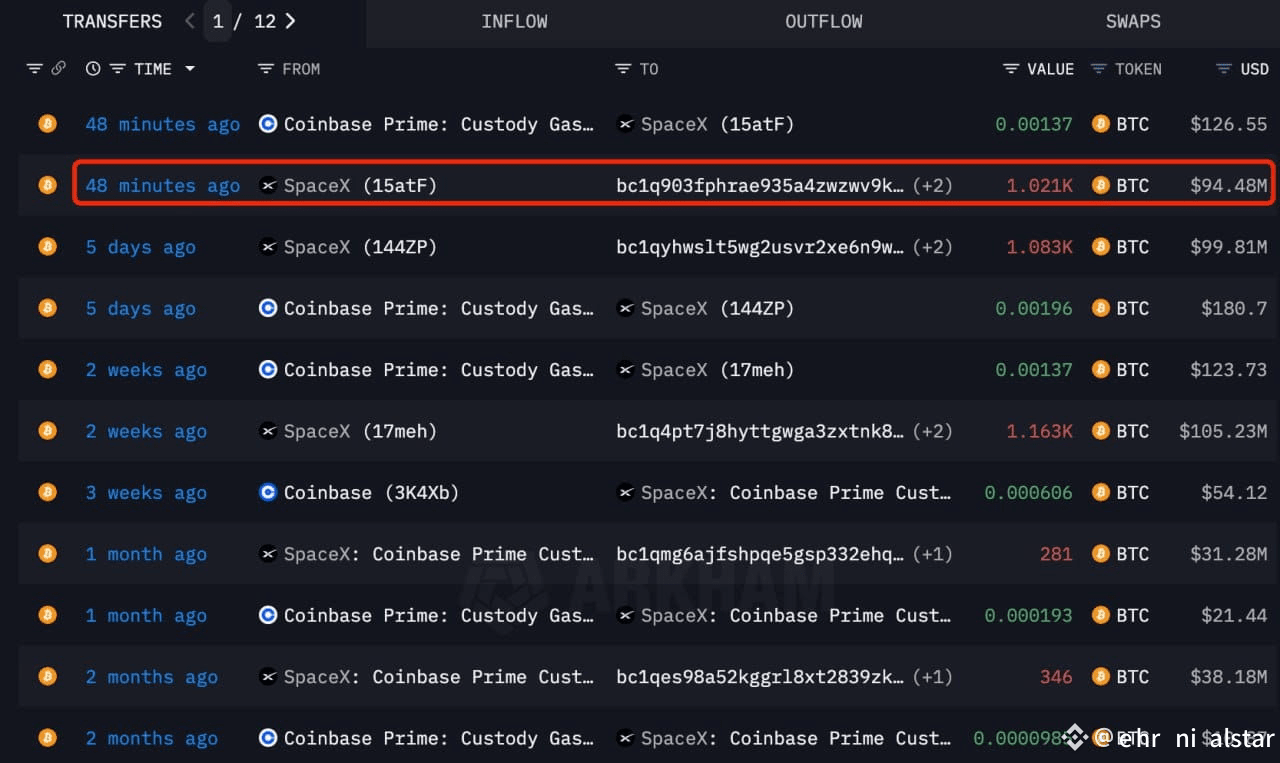Open the FROM column filter
The width and height of the screenshot is (1280, 763).
[x=265, y=69]
